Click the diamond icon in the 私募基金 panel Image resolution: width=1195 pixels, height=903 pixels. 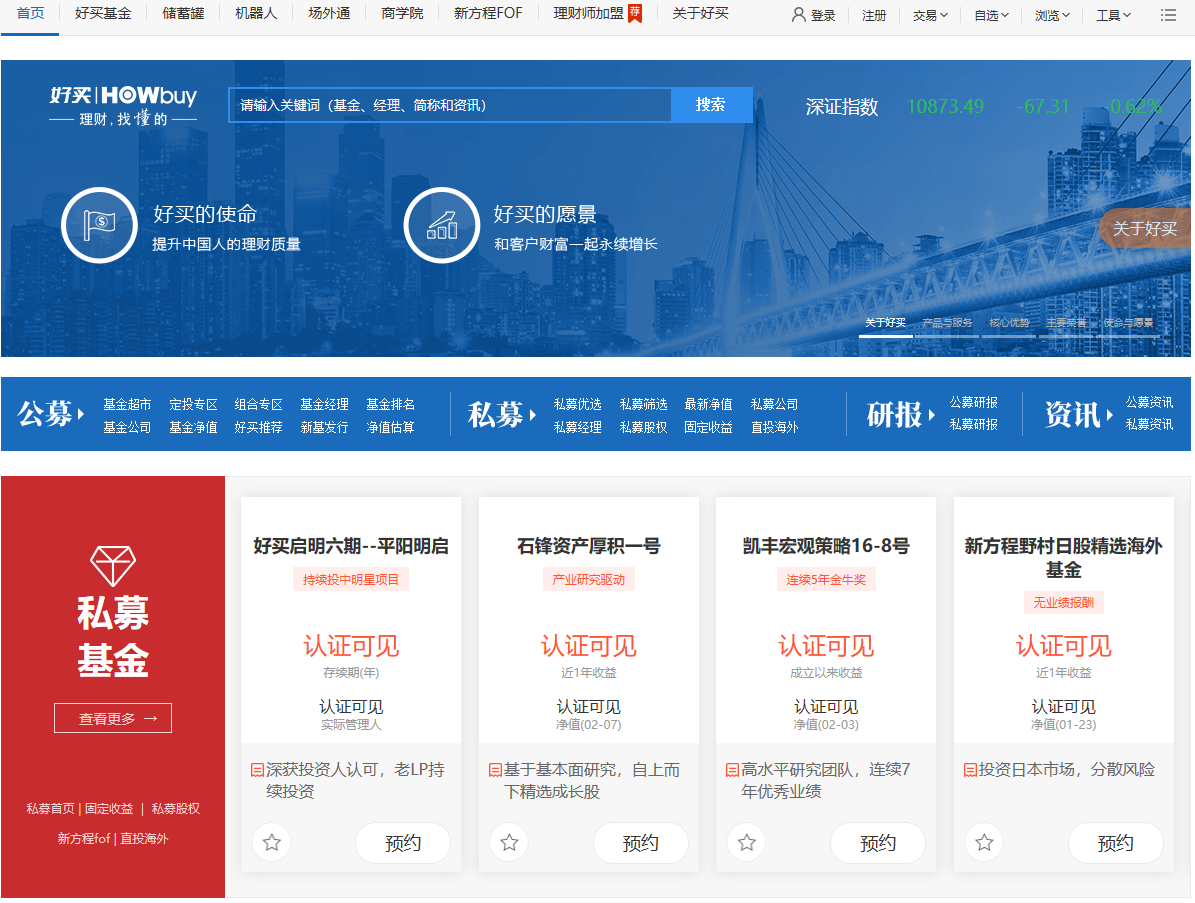(112, 564)
